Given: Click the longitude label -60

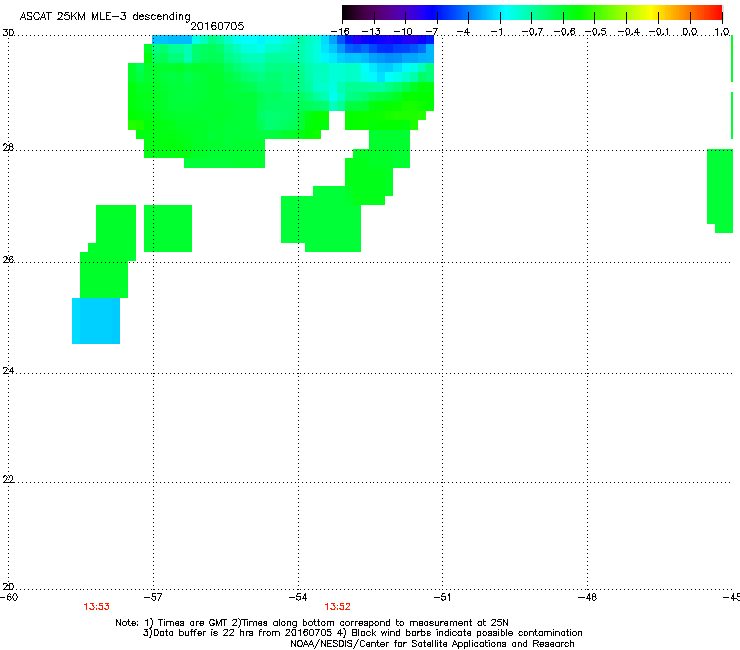Looking at the screenshot, I should point(9,597).
